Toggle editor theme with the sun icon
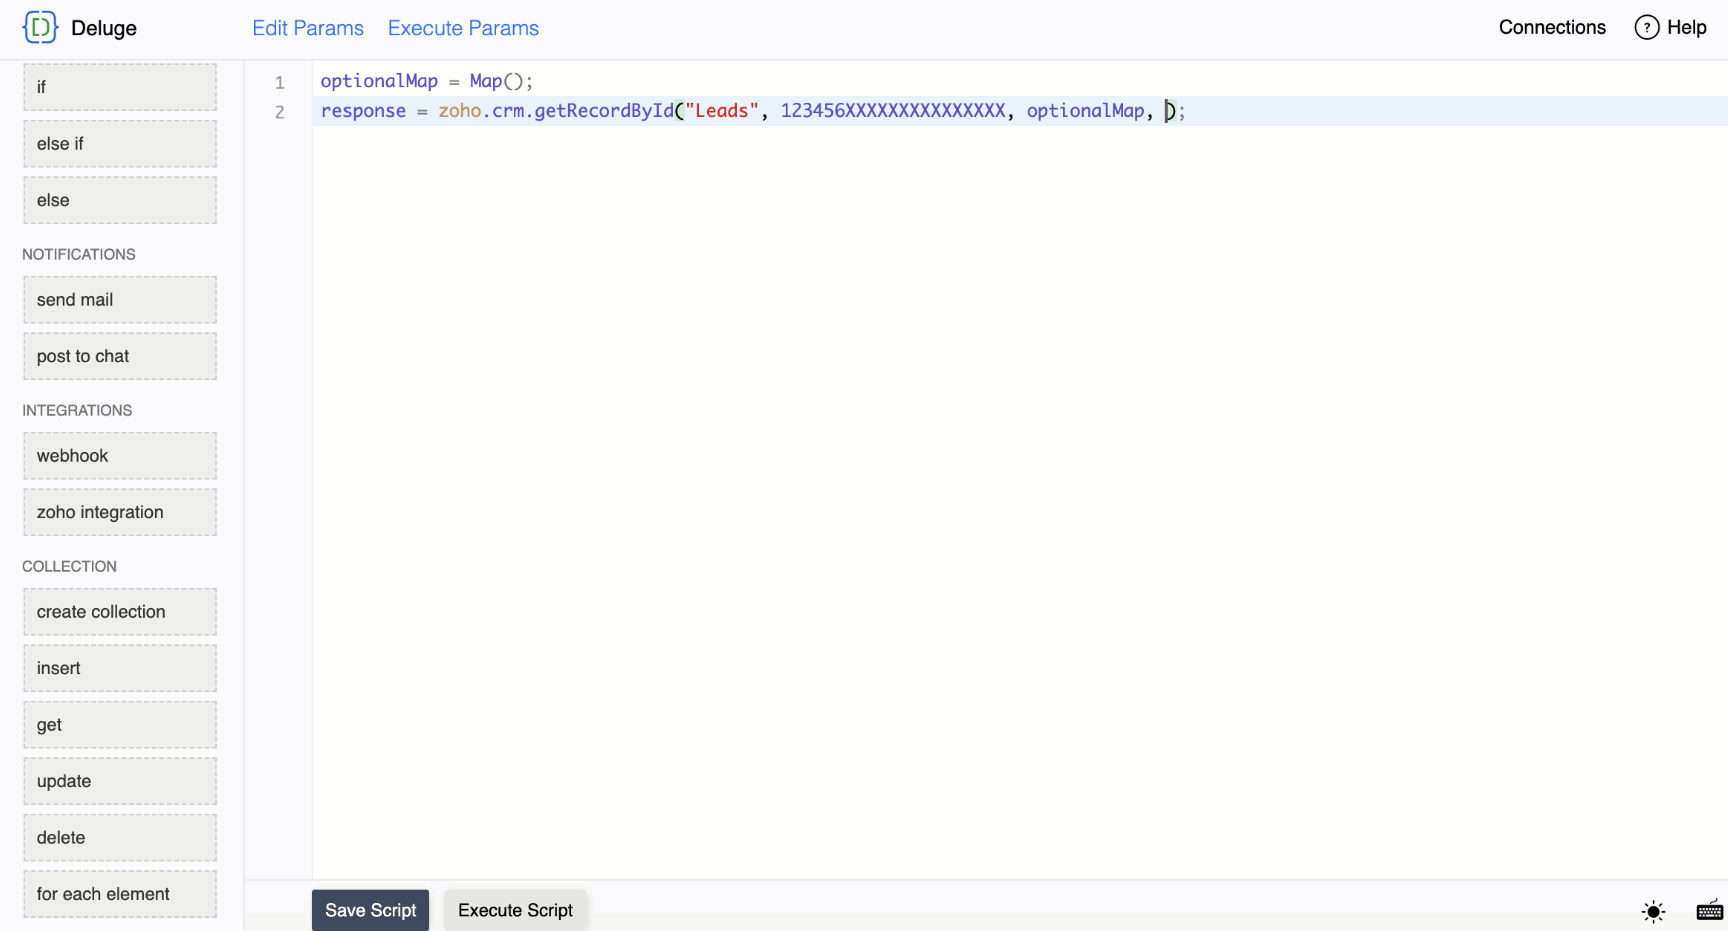This screenshot has width=1728, height=931. coord(1653,911)
